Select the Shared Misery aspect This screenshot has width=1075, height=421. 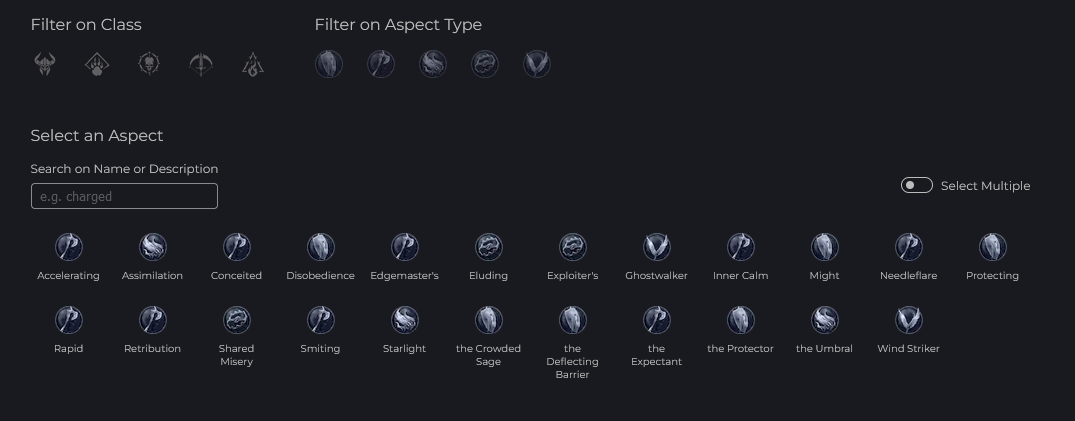tap(237, 337)
